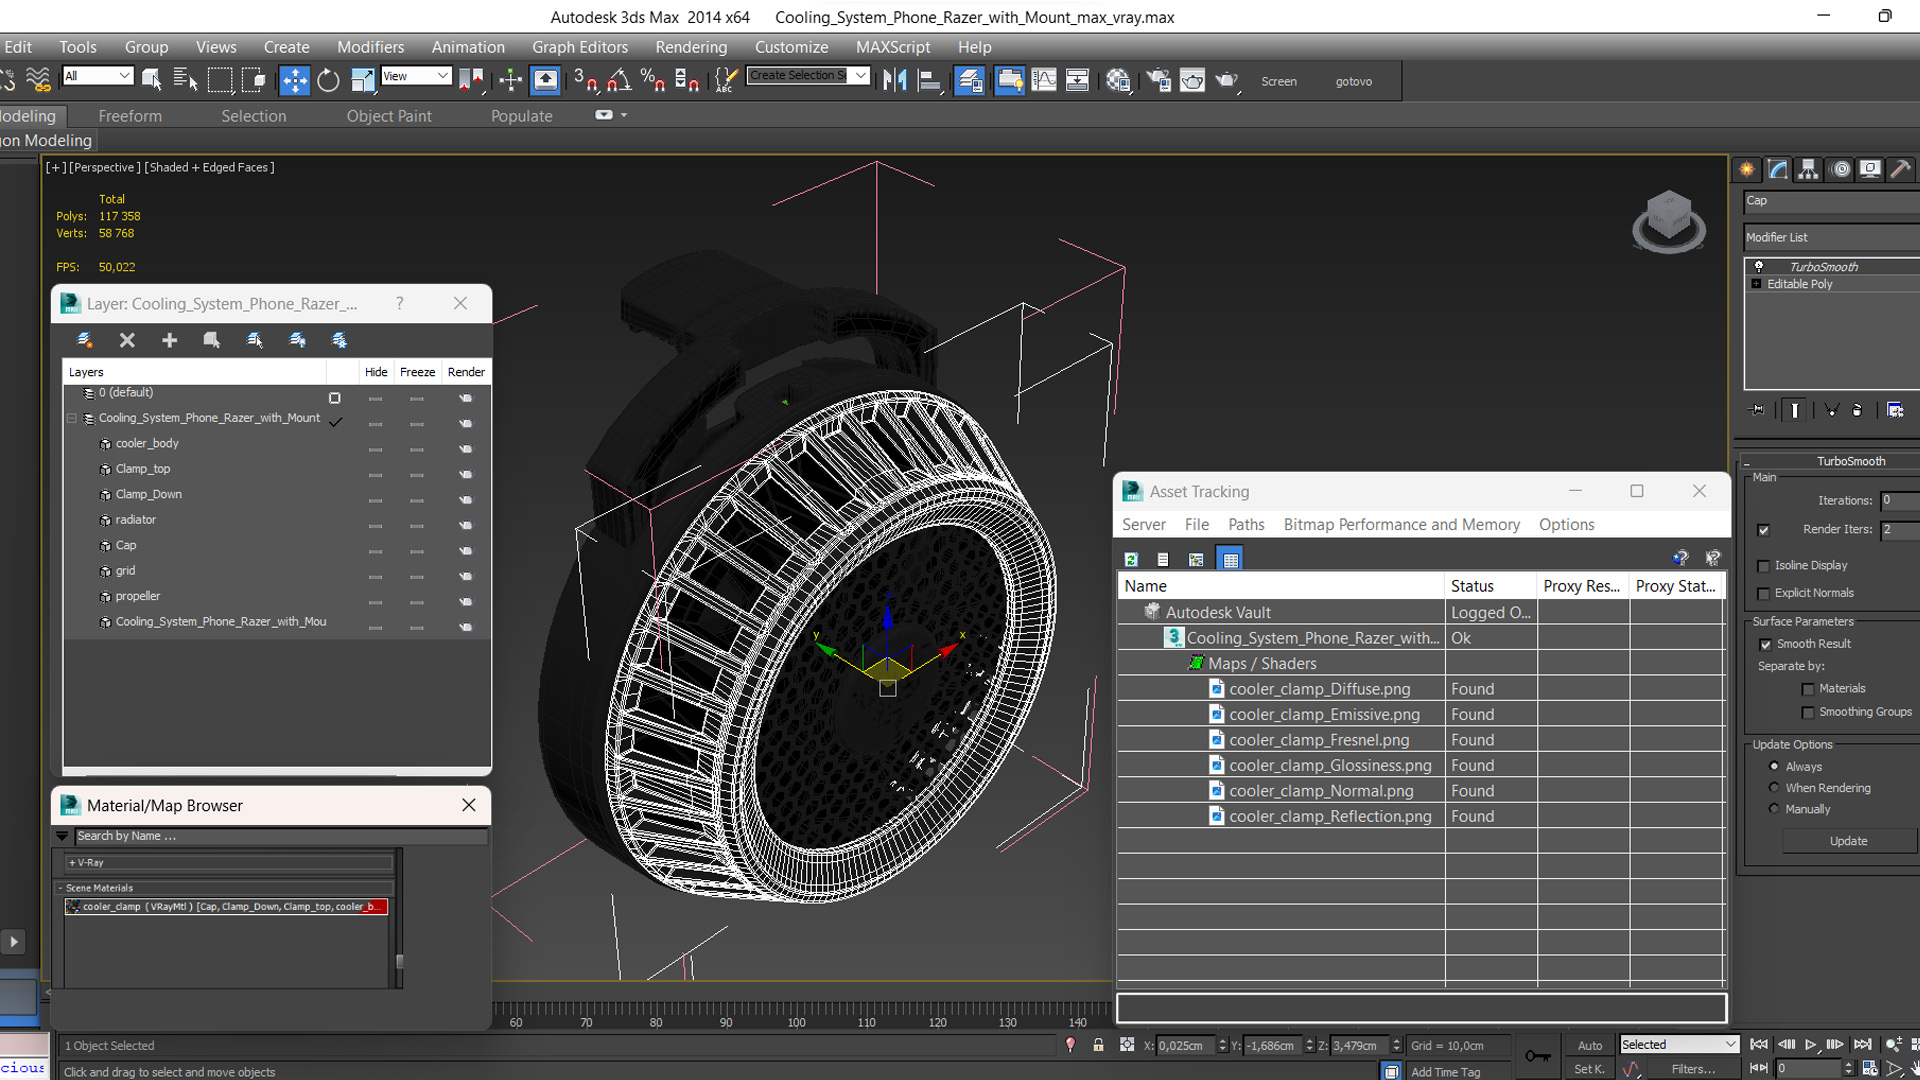Click the Render Production teapot icon
The image size is (1920, 1080).
click(x=1227, y=80)
